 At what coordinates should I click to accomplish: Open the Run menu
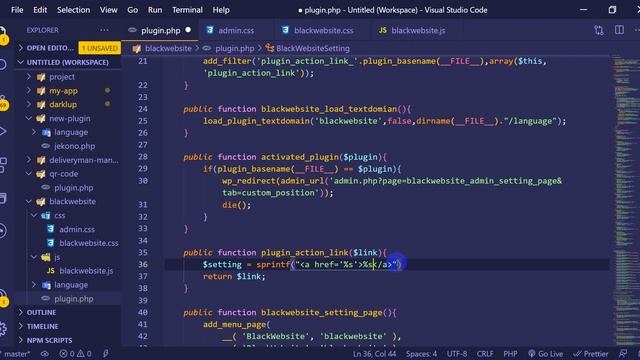[x=155, y=10]
